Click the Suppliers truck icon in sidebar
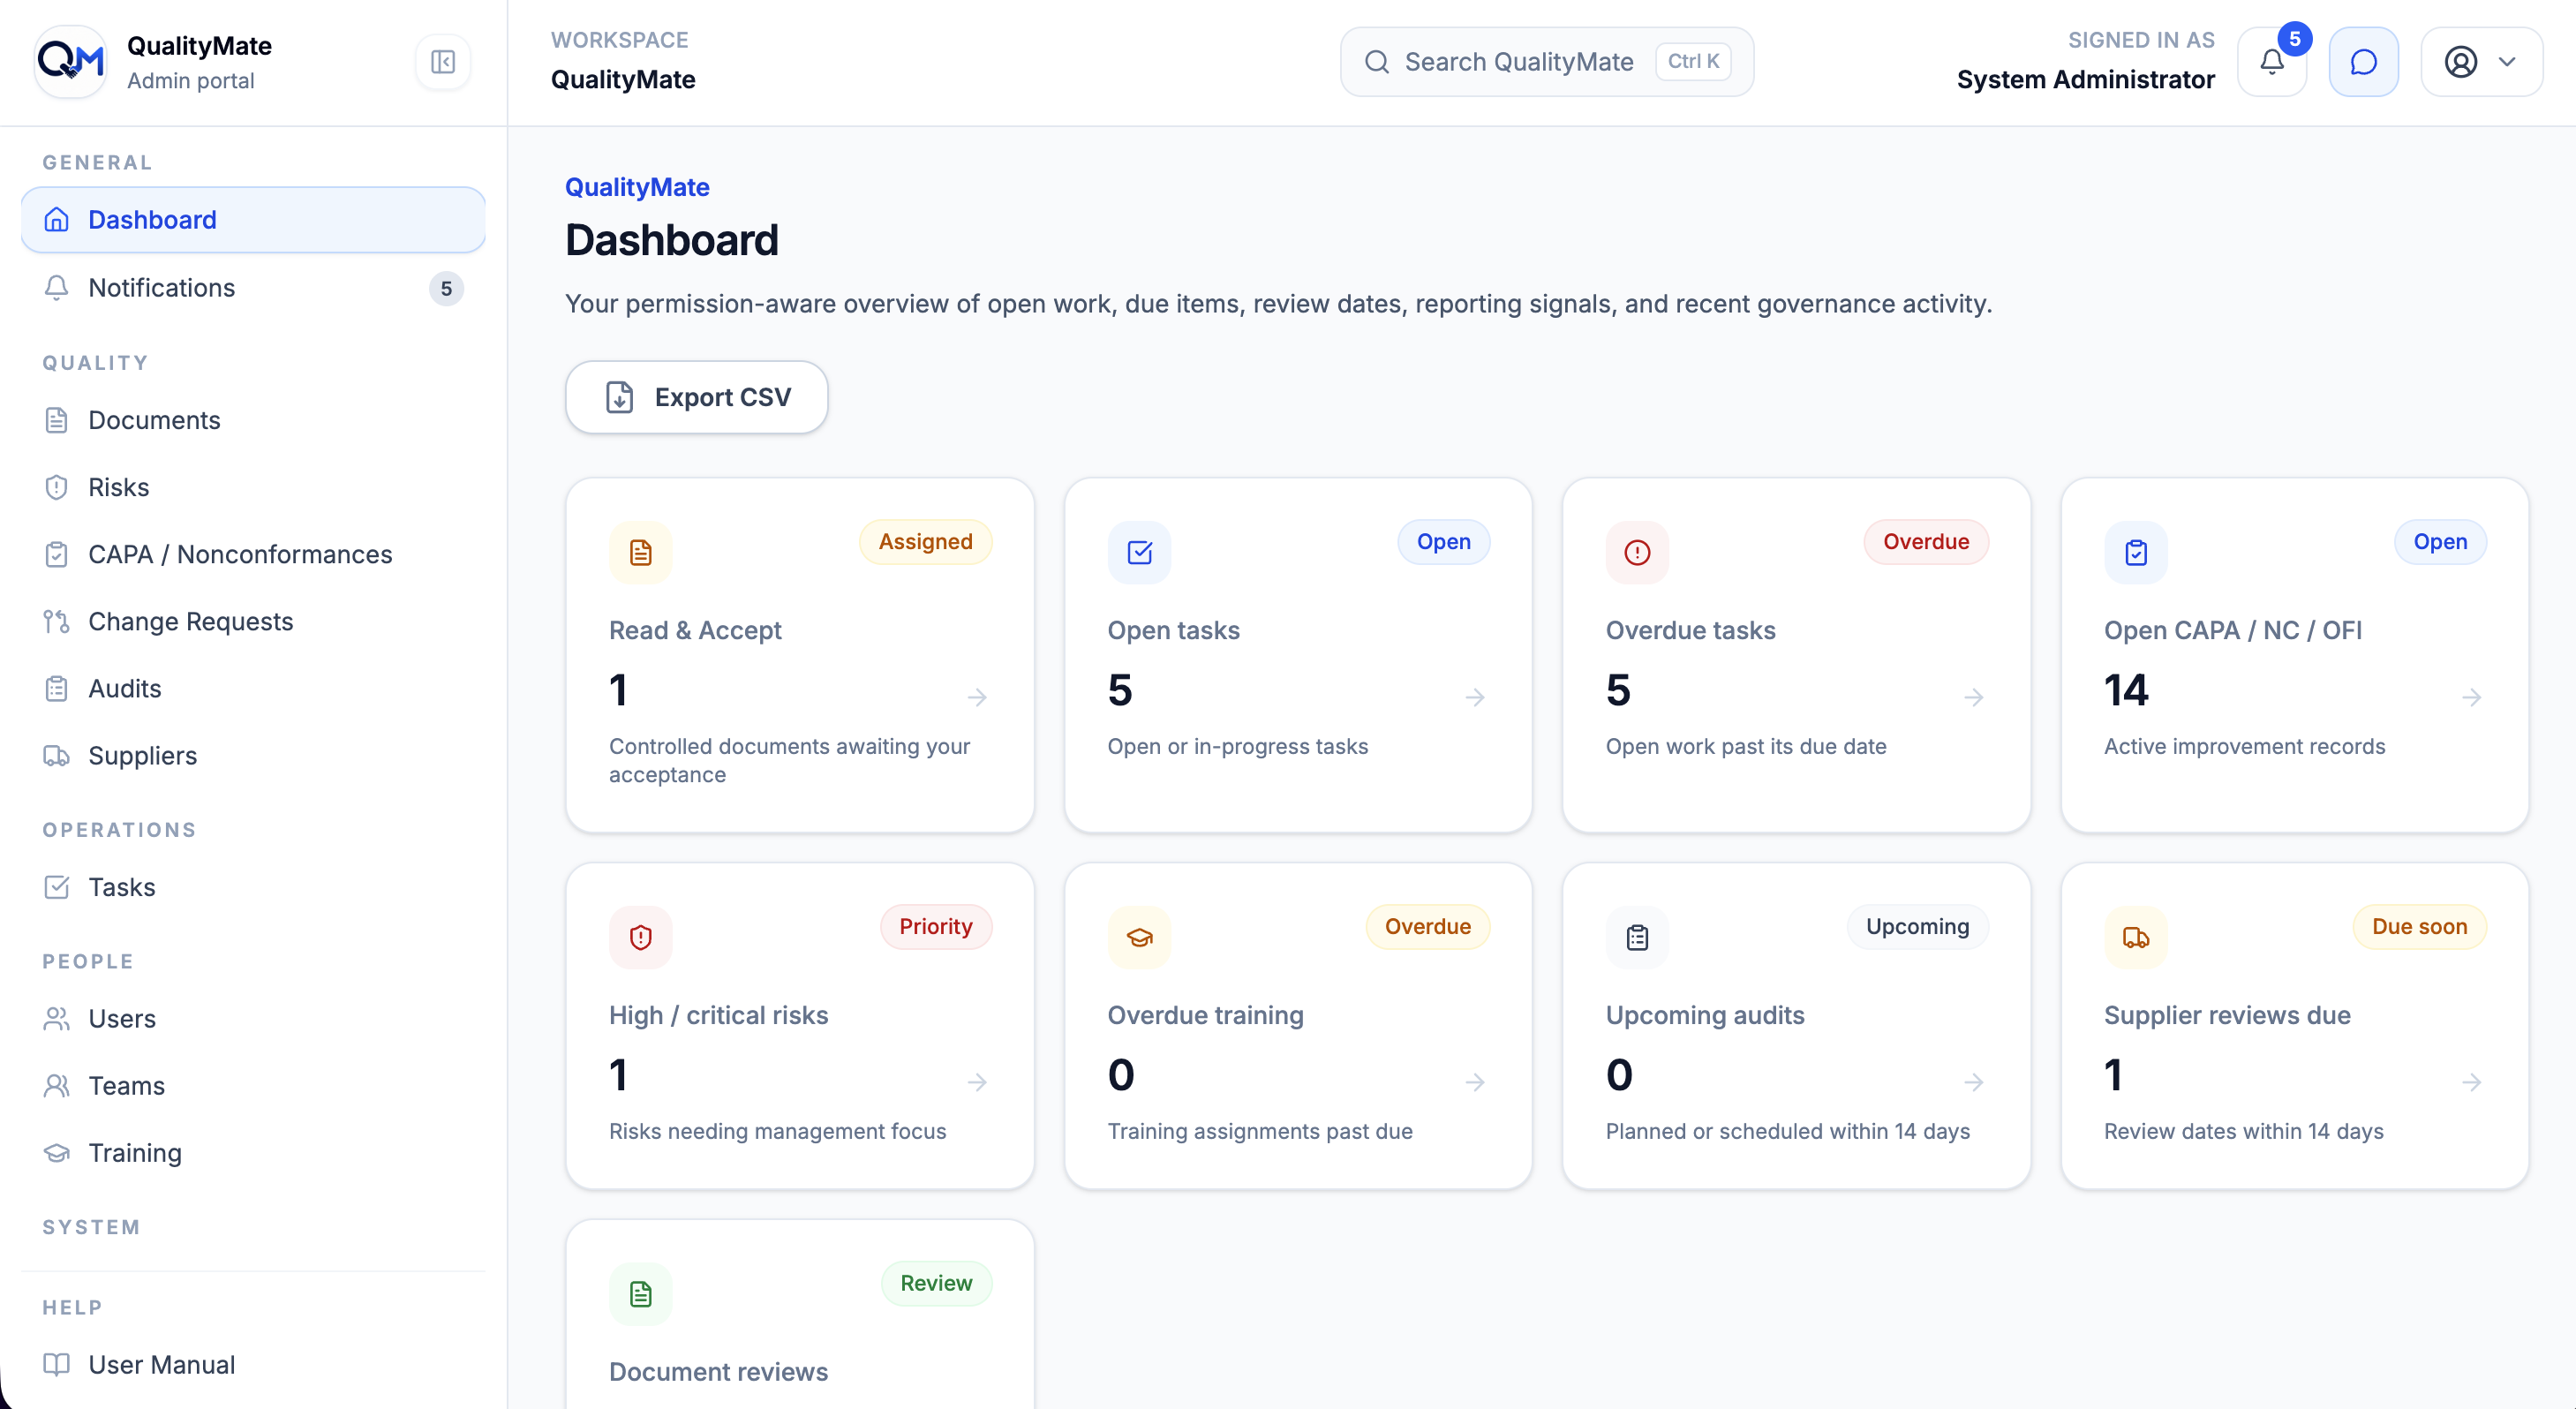 (x=57, y=755)
